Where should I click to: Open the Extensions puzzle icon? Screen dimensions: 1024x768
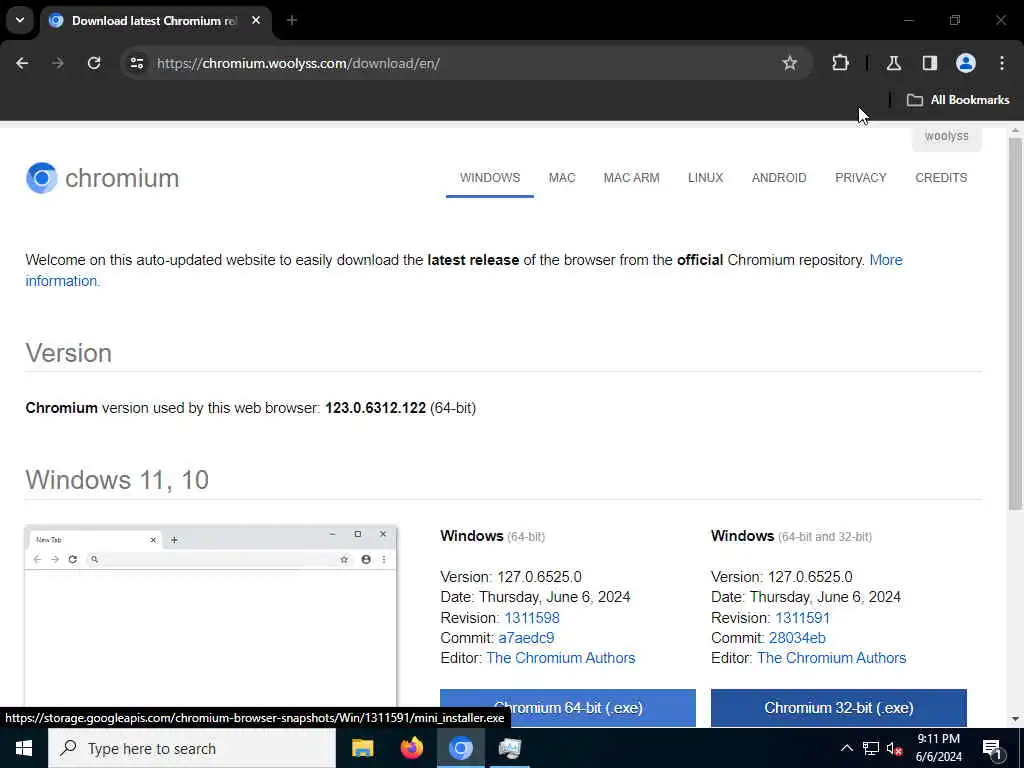coord(840,63)
